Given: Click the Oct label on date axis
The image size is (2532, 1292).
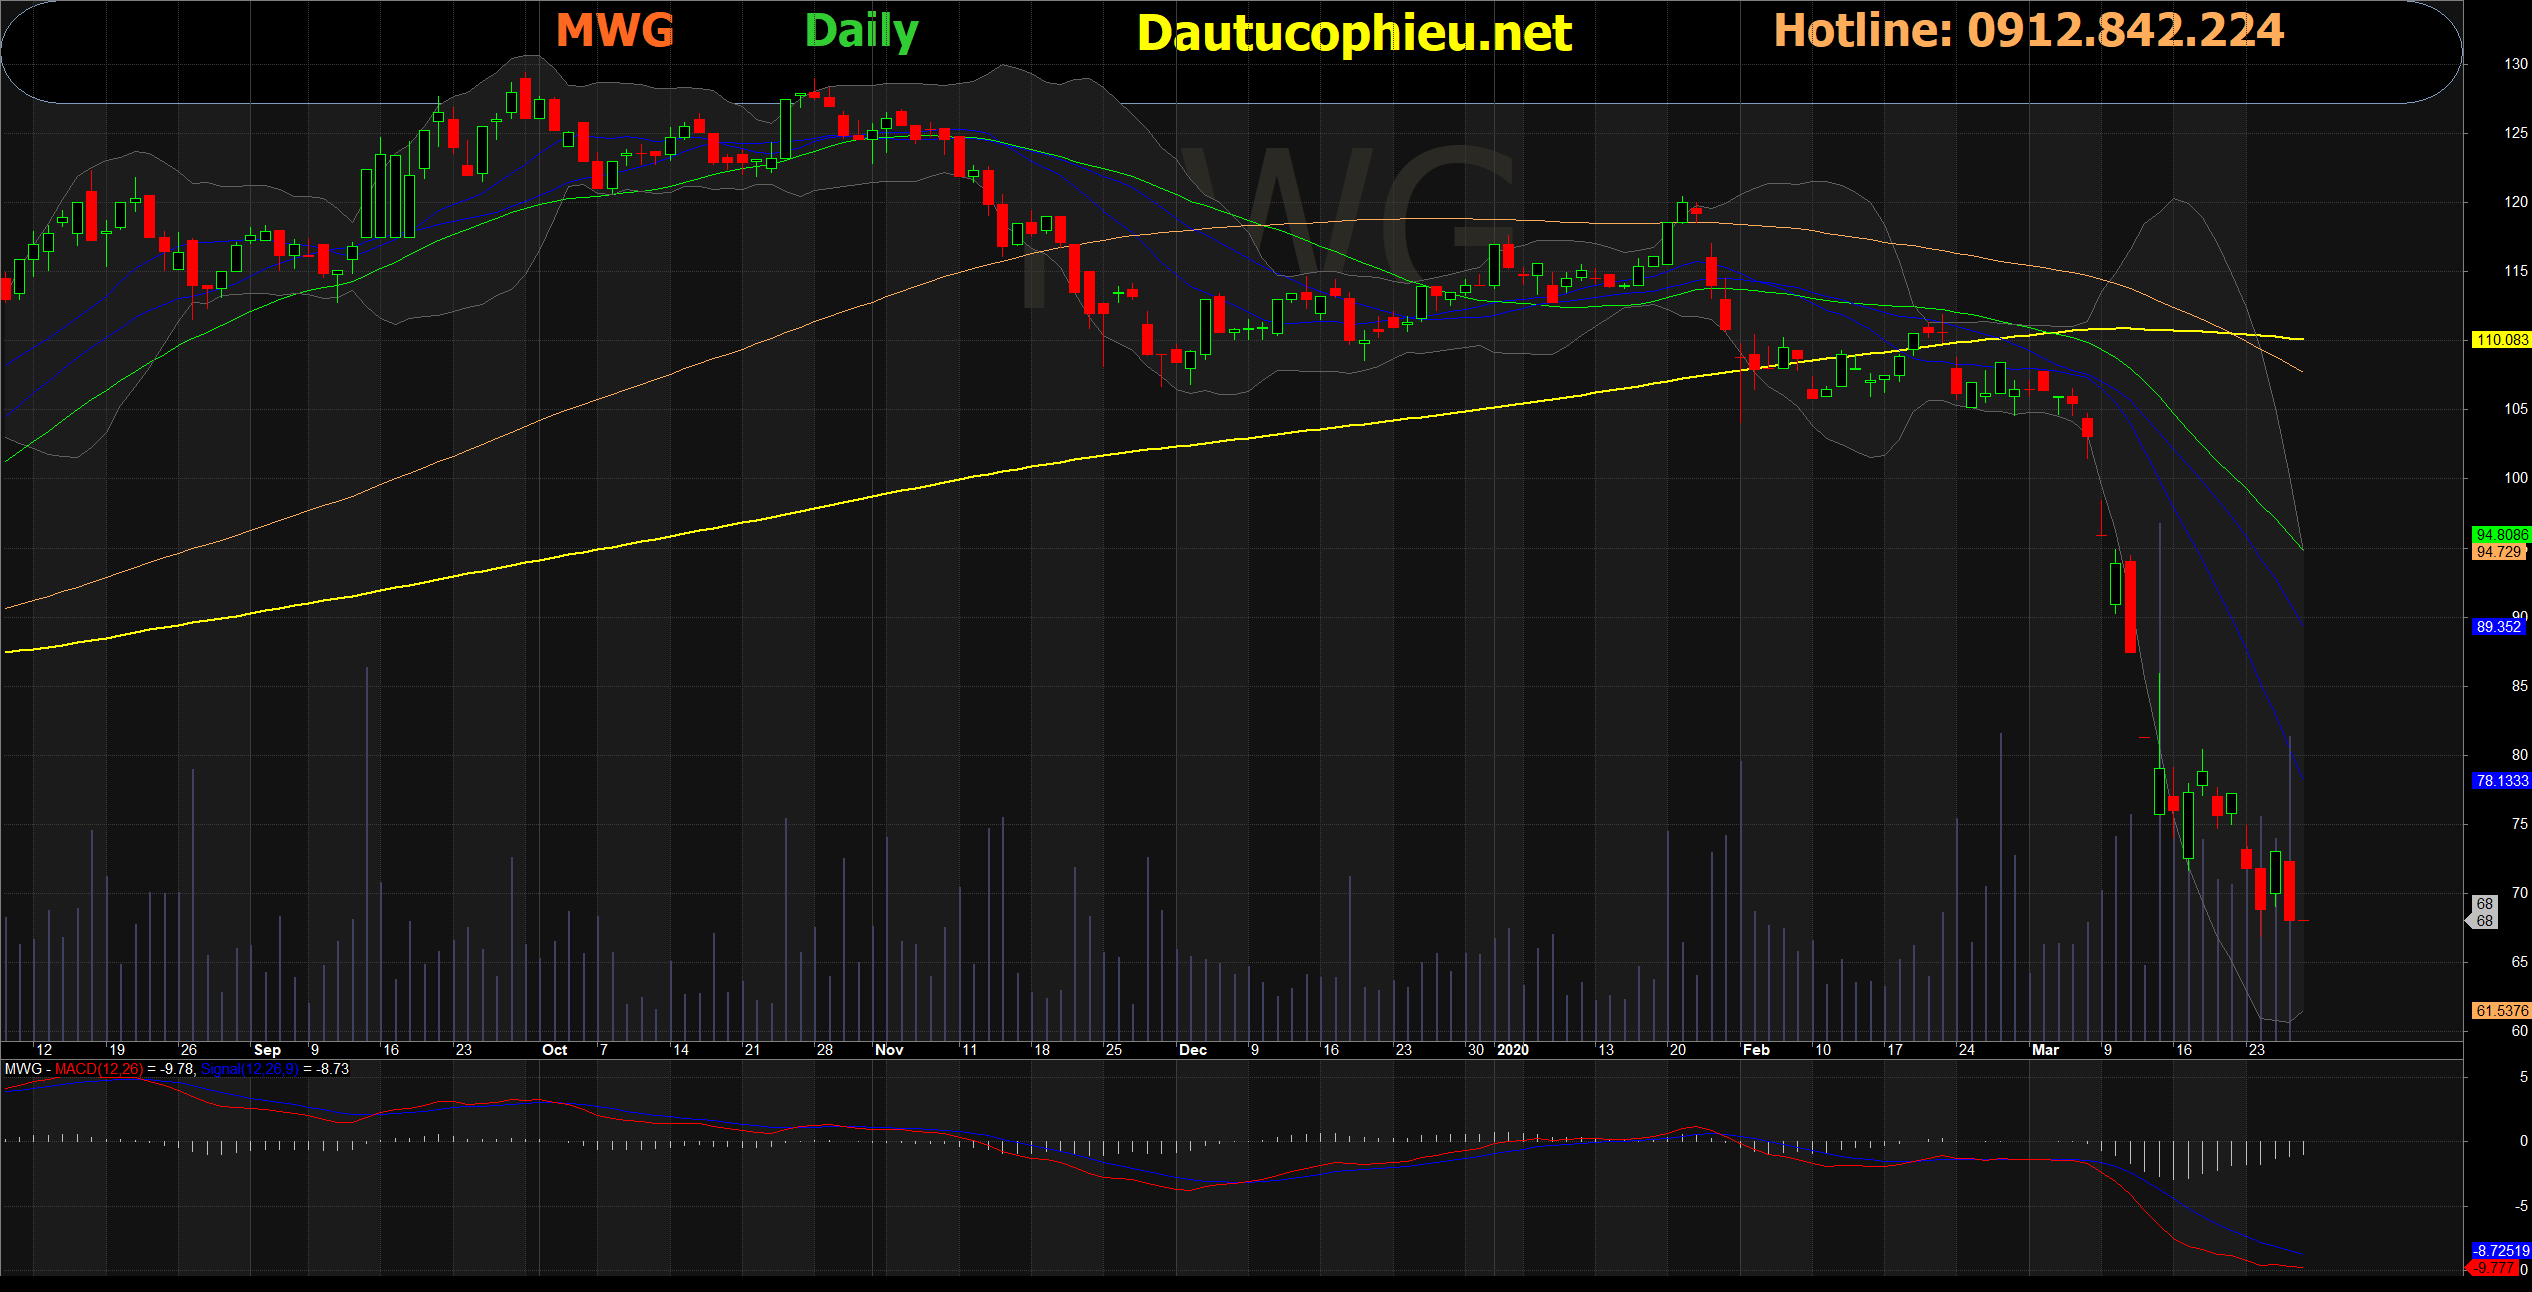Looking at the screenshot, I should [554, 1050].
